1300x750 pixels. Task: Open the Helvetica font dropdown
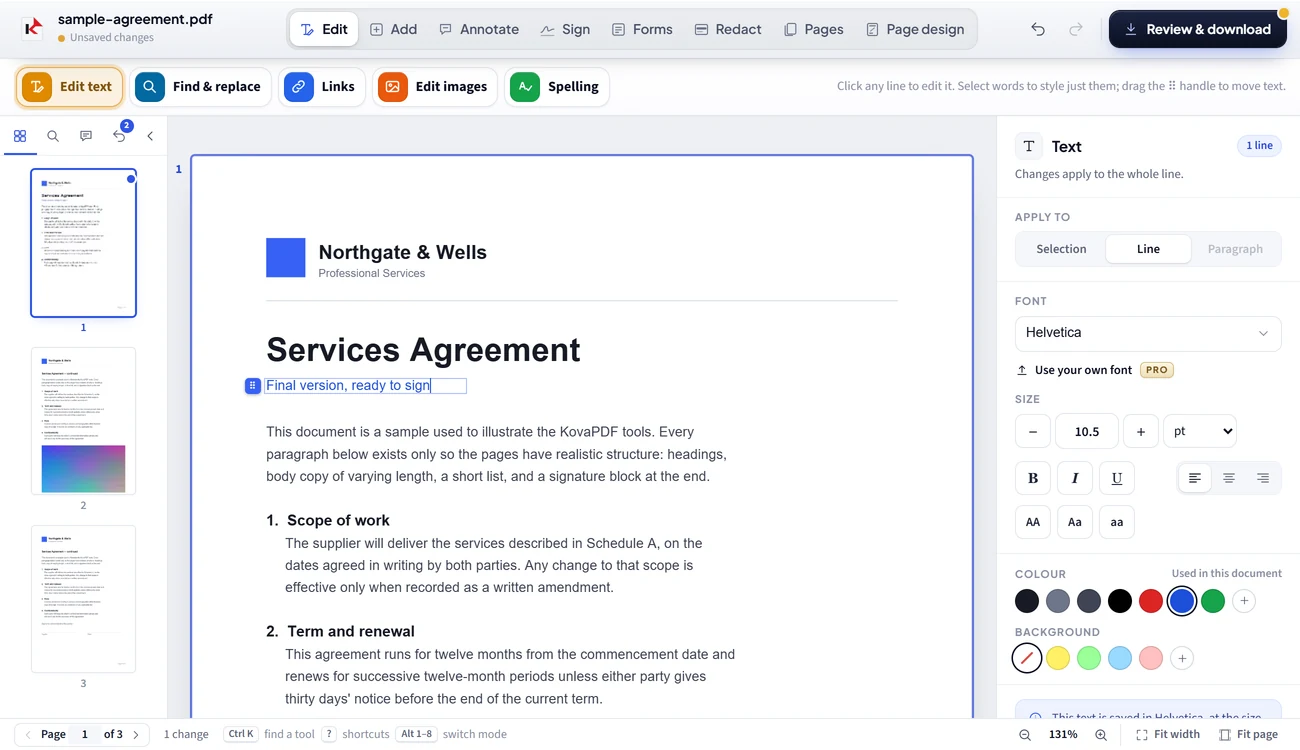pos(1148,333)
